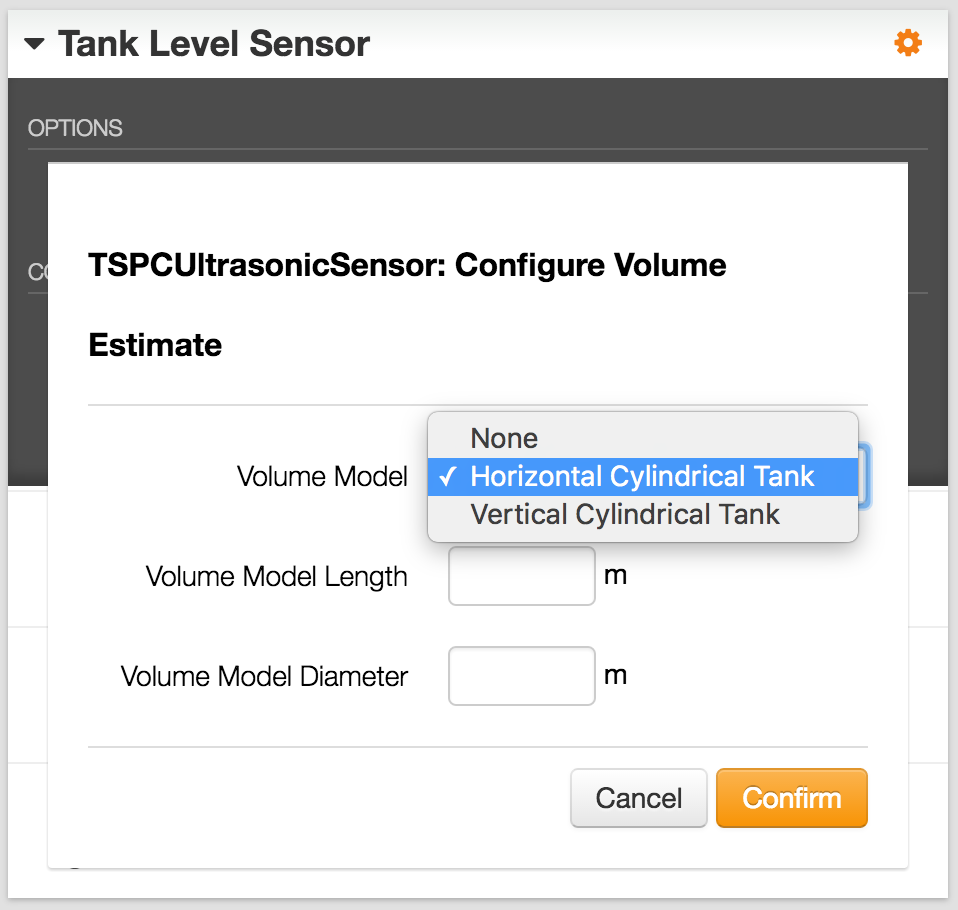Screen dimensions: 958x910
Task: Click the Volume Model Length input field
Action: point(522,576)
